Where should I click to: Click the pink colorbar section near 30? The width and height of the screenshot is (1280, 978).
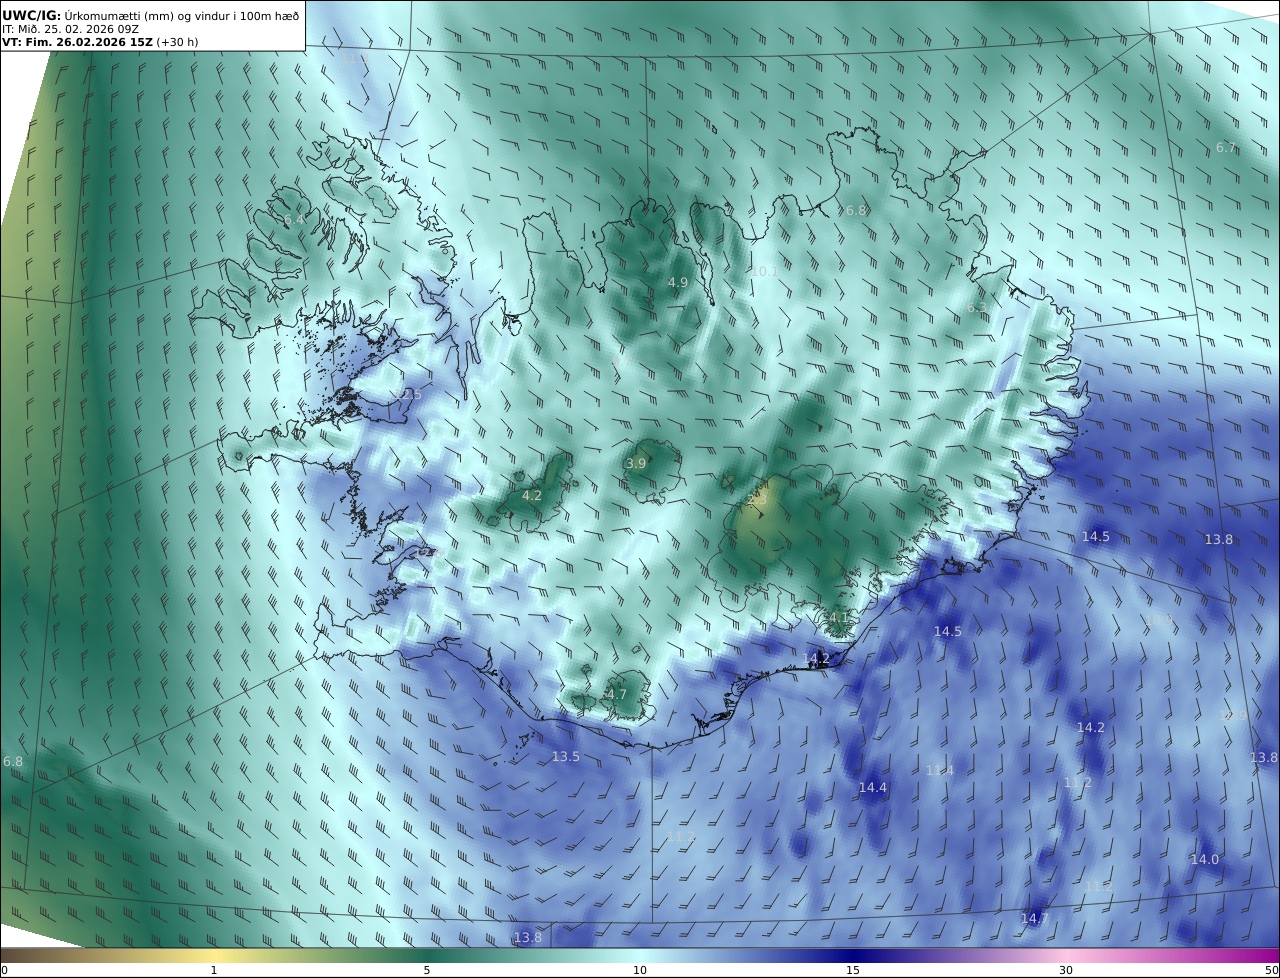click(x=1066, y=955)
